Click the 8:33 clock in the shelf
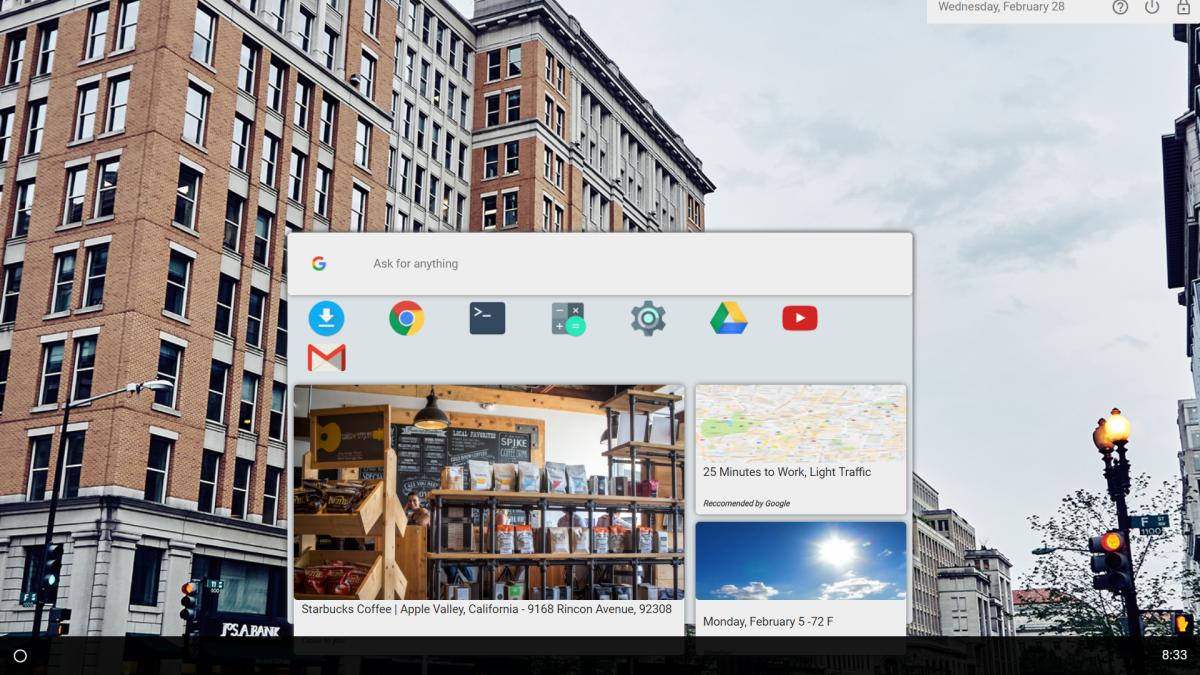Viewport: 1200px width, 675px height. click(x=1174, y=656)
